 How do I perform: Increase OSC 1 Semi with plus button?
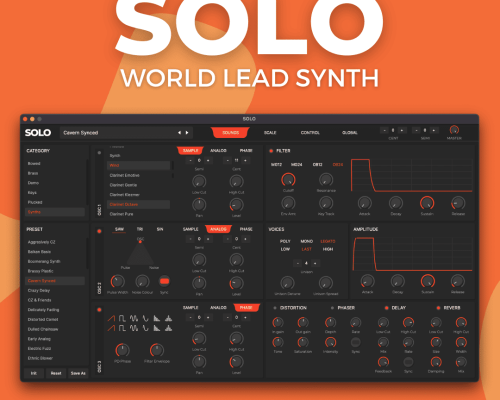pos(208,160)
